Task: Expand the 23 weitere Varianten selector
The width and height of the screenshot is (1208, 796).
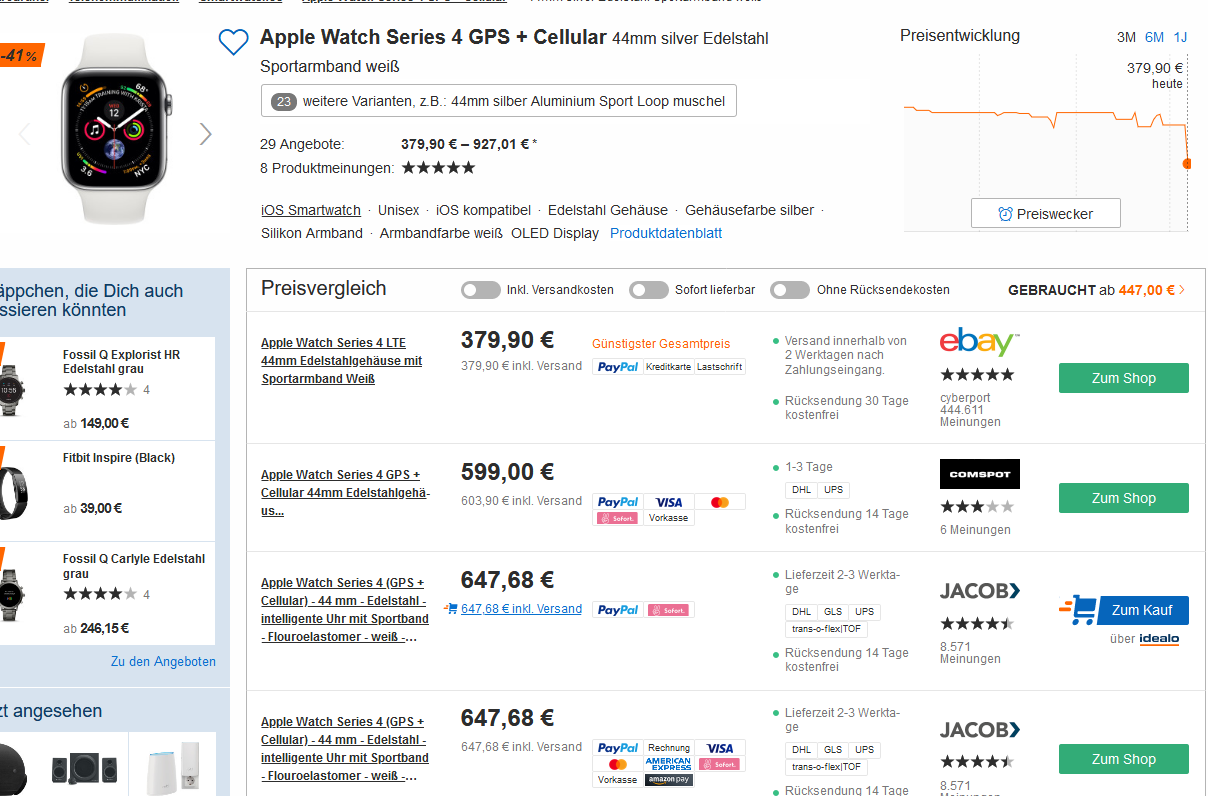Action: pos(498,101)
